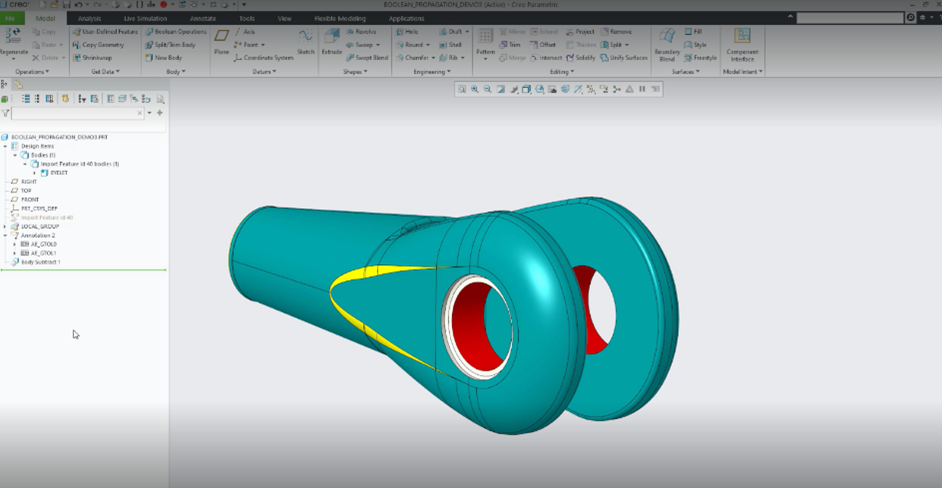Open the Analysis ribbon tab
Image resolution: width=942 pixels, height=488 pixels.
[x=89, y=18]
